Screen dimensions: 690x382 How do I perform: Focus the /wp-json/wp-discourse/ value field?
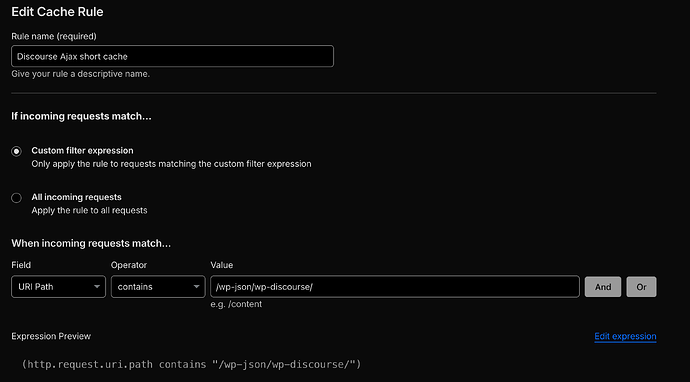click(x=395, y=287)
